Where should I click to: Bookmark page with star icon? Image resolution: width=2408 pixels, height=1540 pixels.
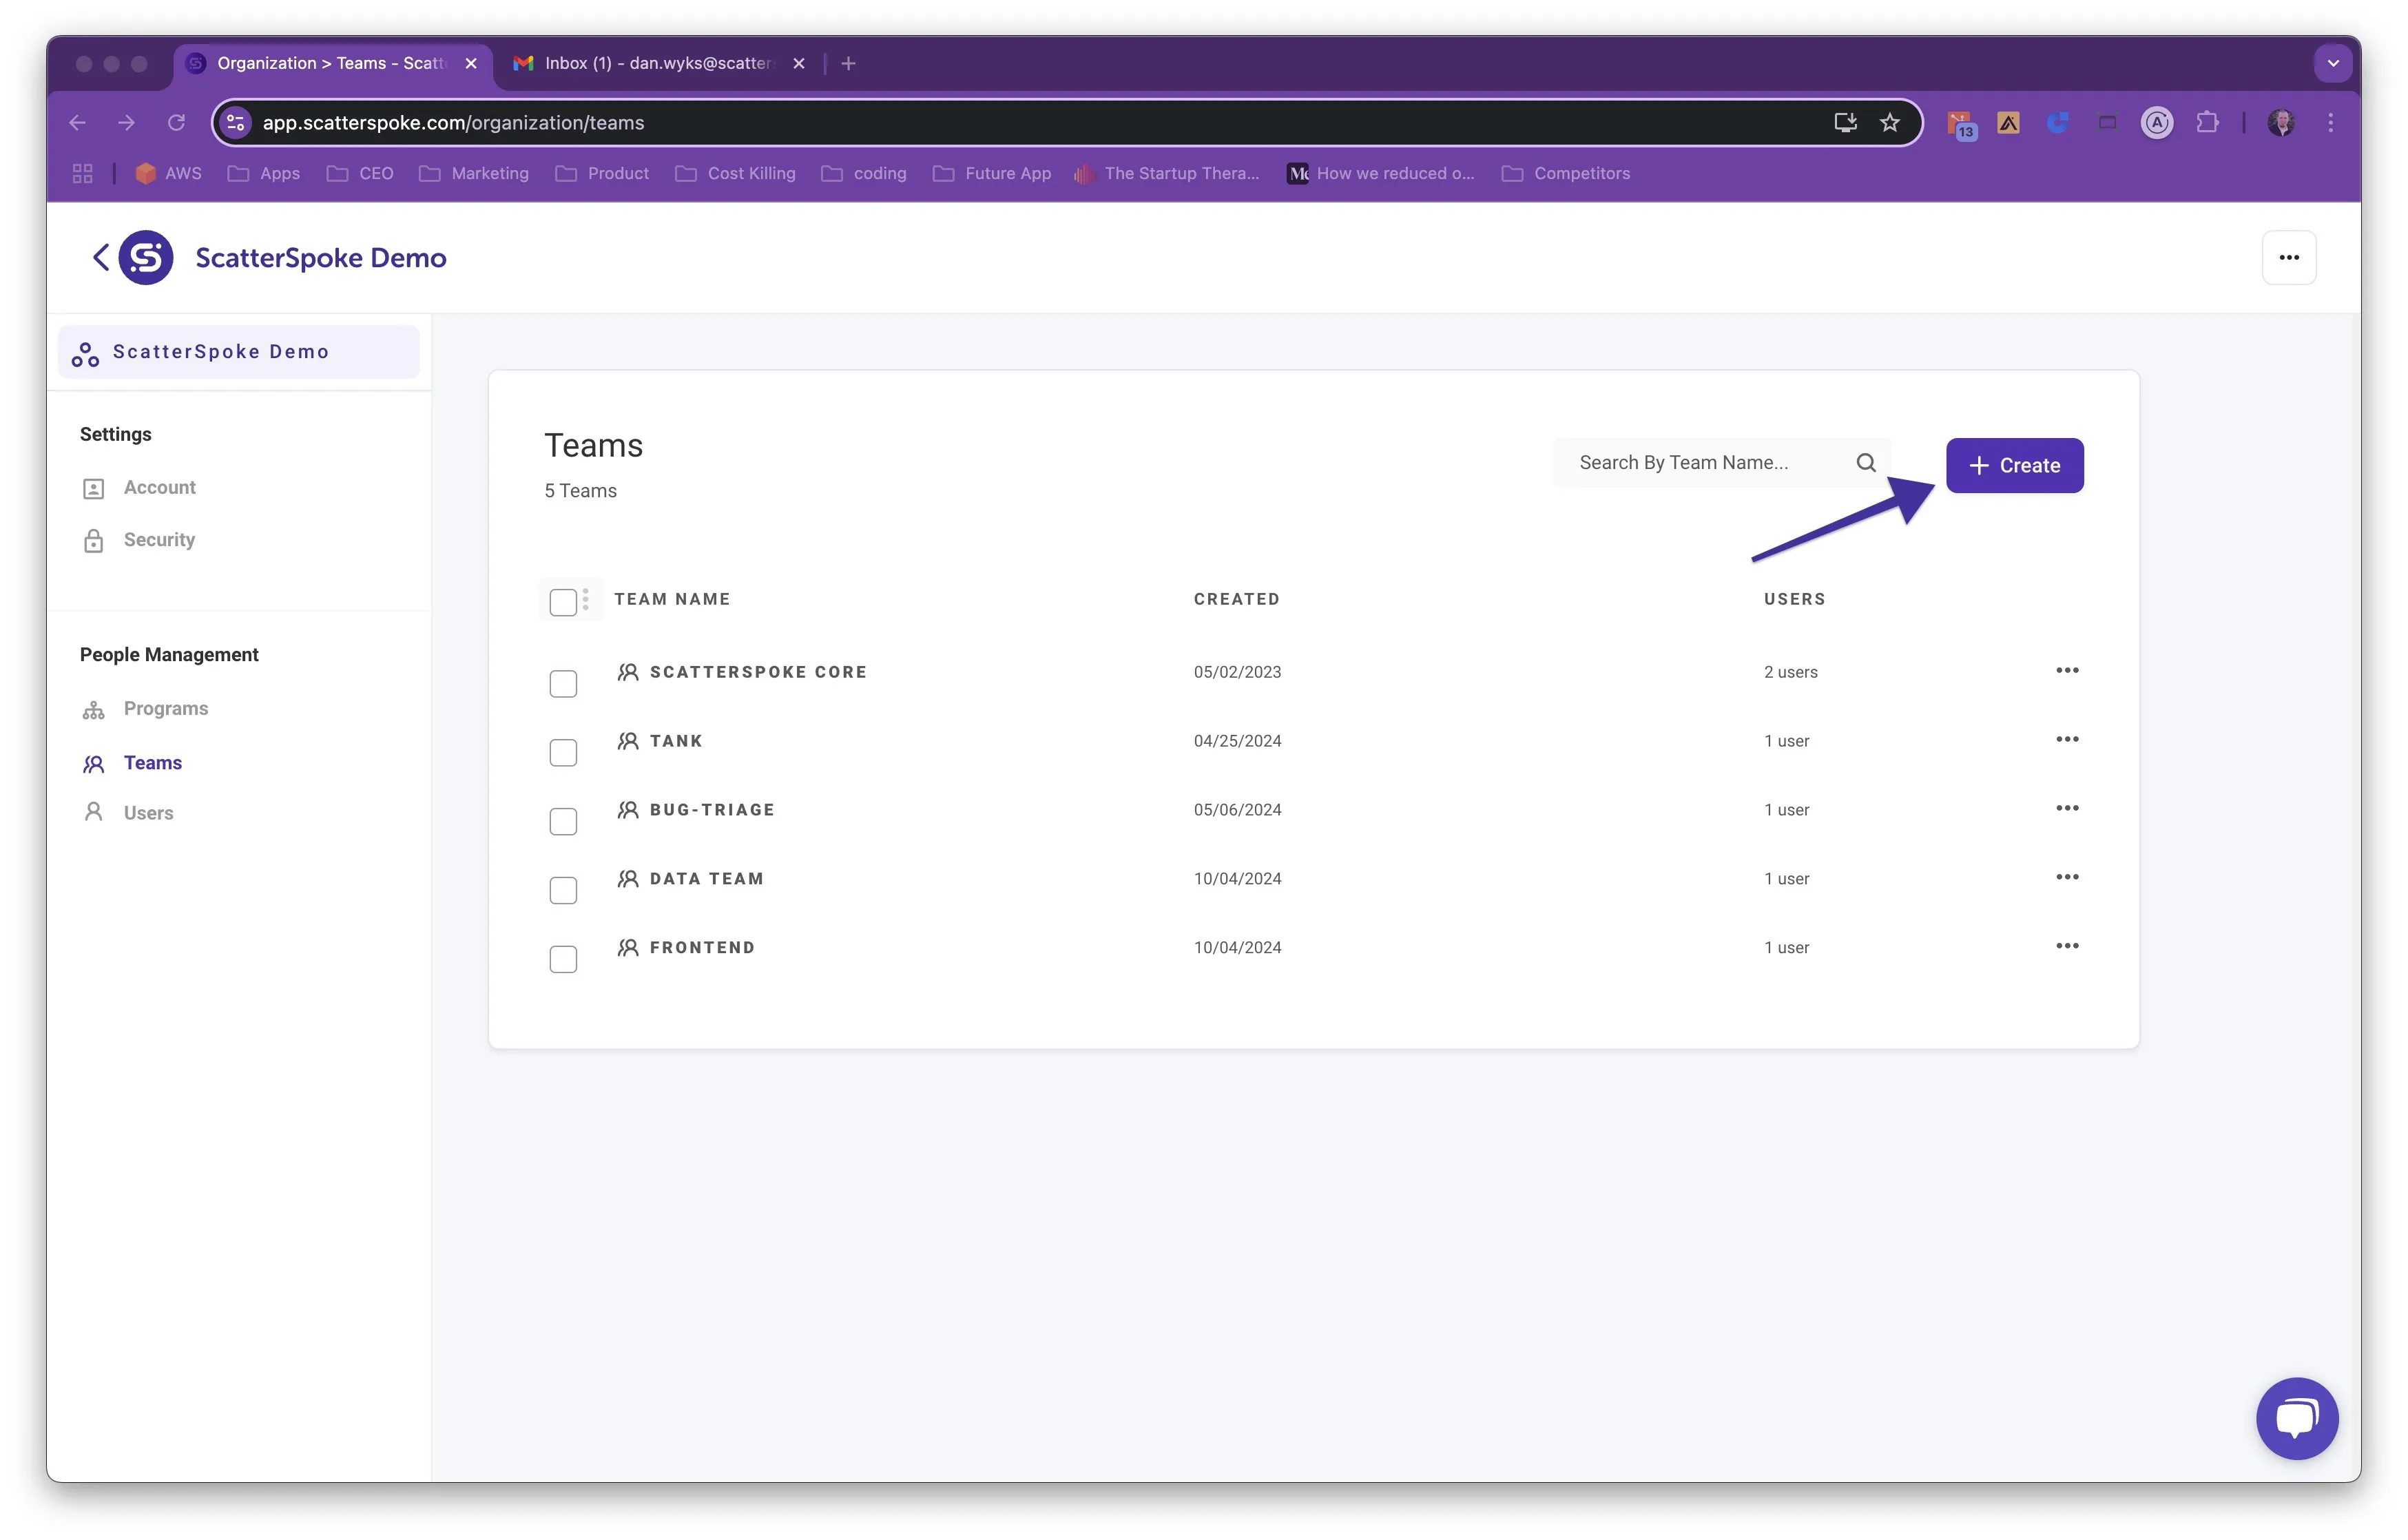coord(1889,123)
